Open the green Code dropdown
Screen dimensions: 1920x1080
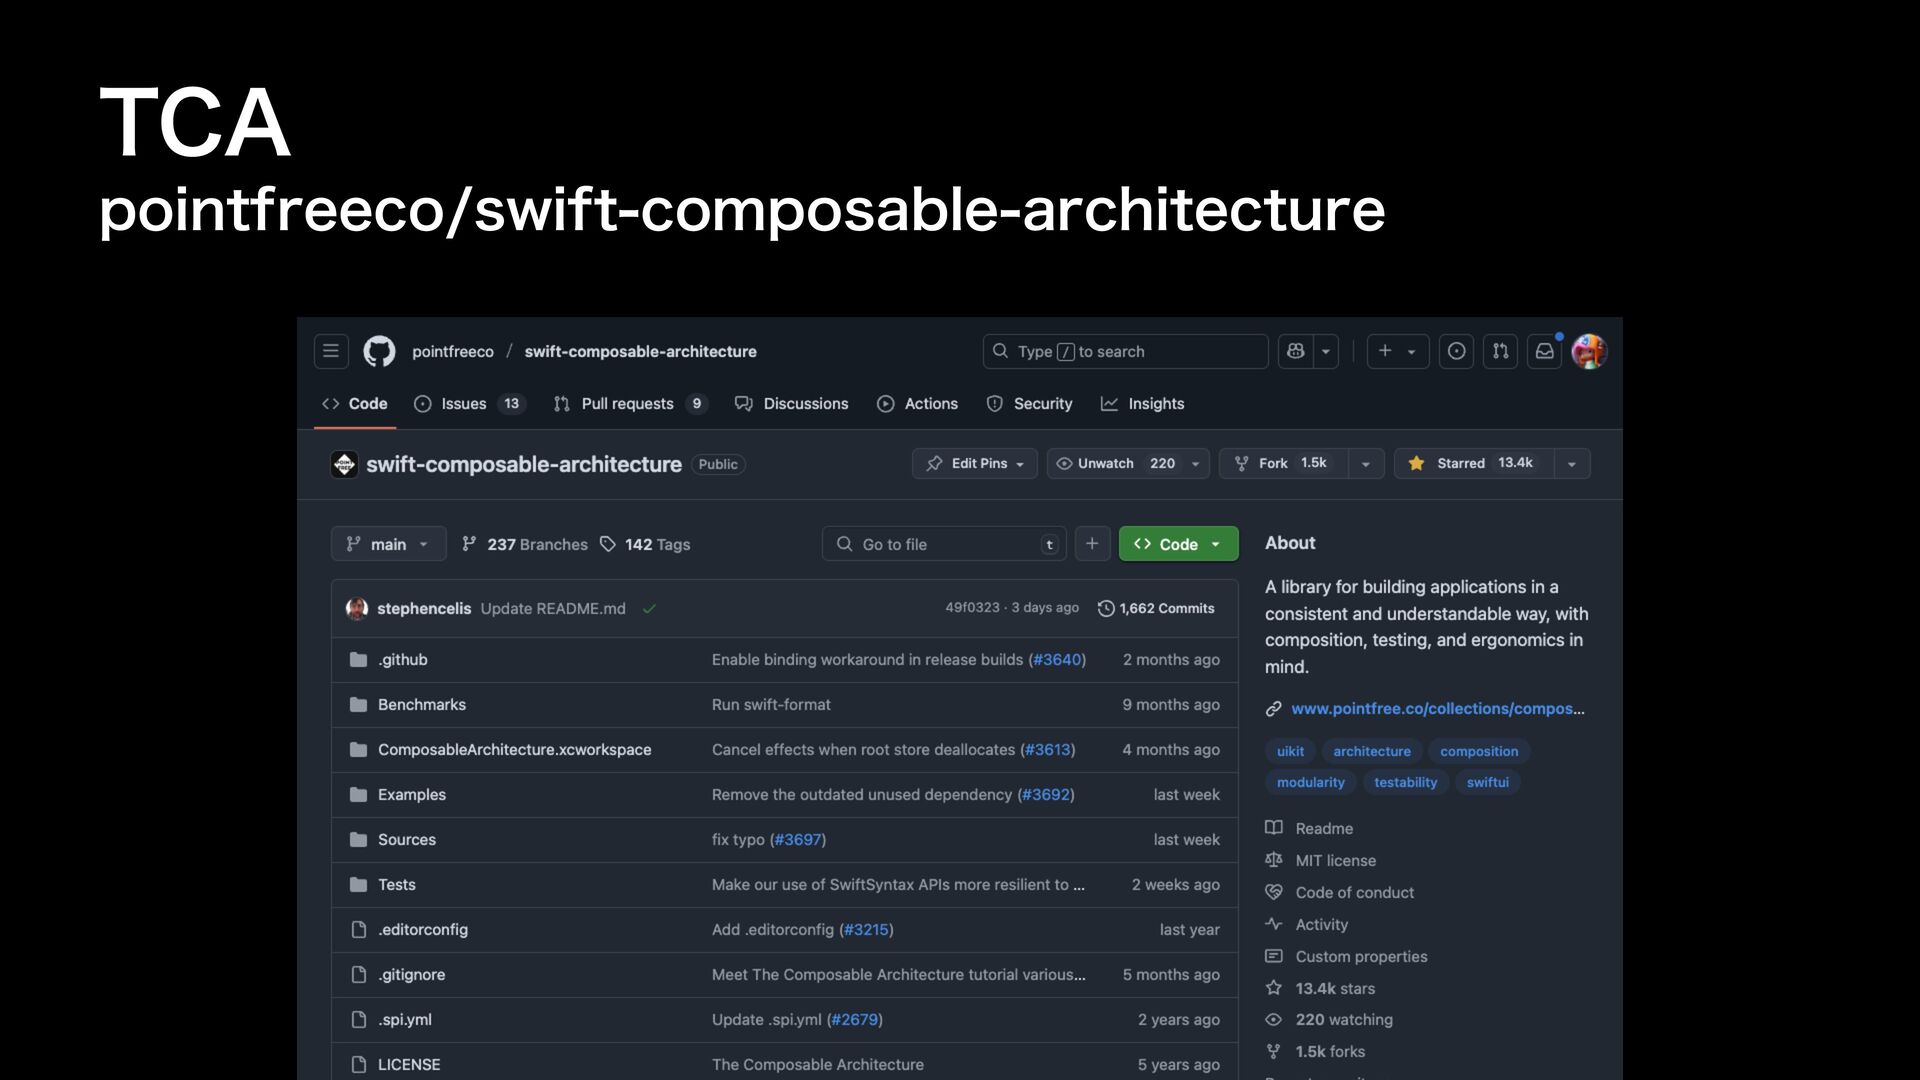click(1178, 544)
